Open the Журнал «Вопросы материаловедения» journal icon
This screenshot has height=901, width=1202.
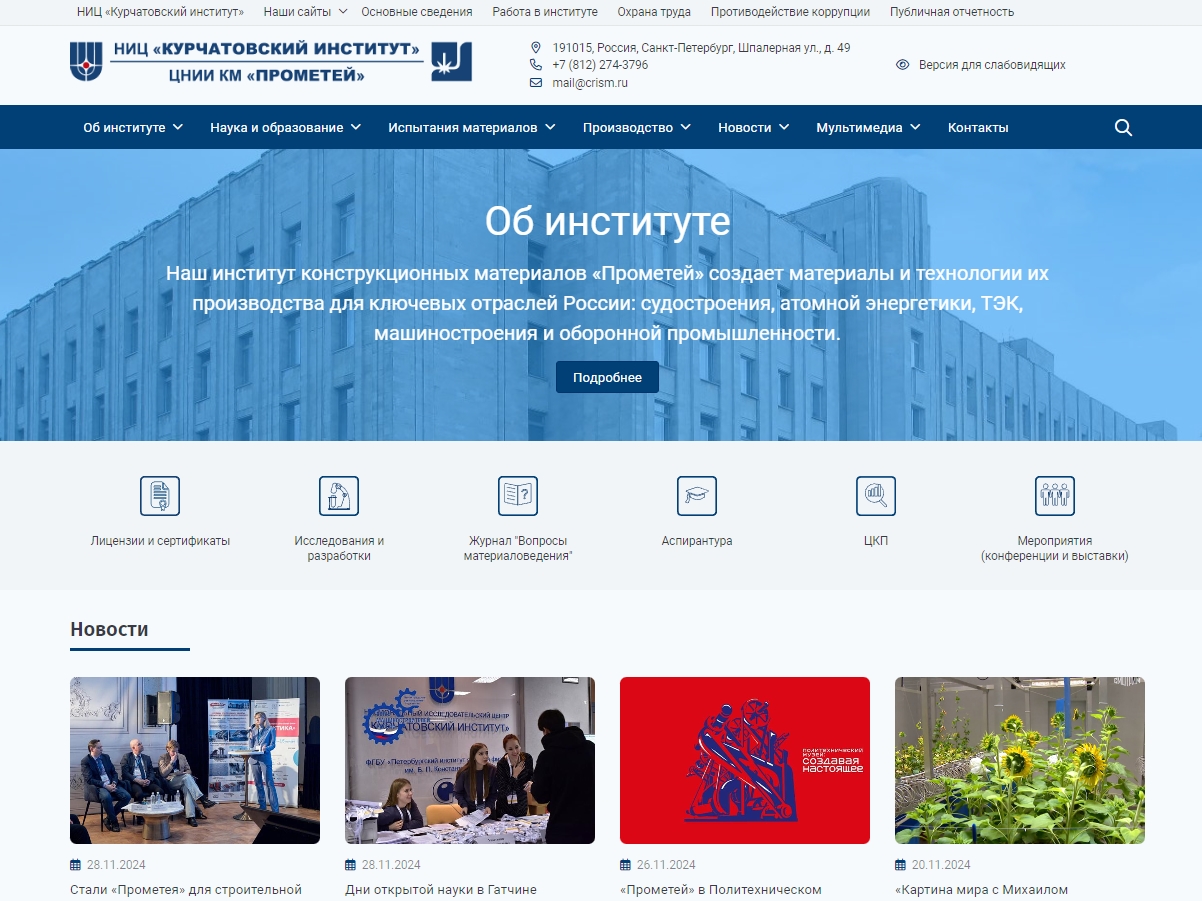516,495
